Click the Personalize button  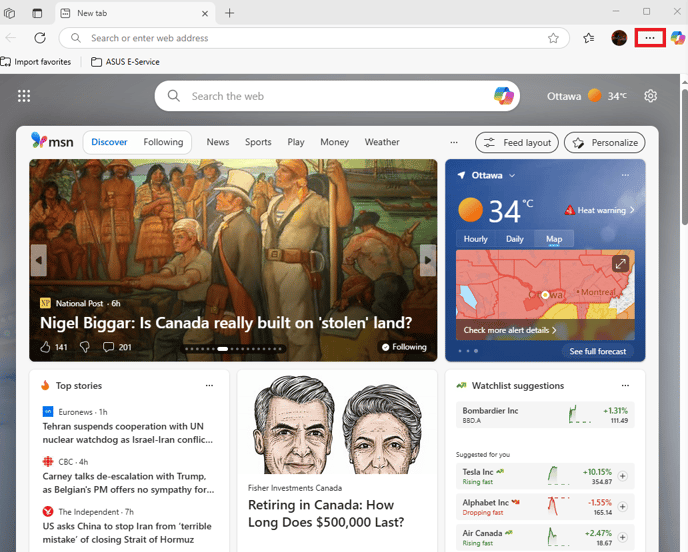(x=605, y=143)
